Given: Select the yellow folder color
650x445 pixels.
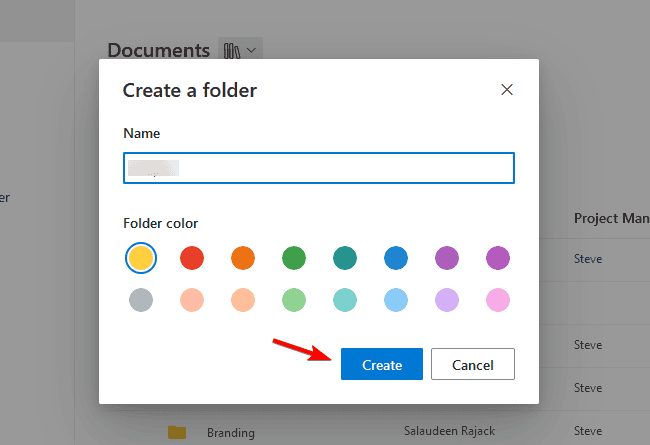Looking at the screenshot, I should [141, 259].
